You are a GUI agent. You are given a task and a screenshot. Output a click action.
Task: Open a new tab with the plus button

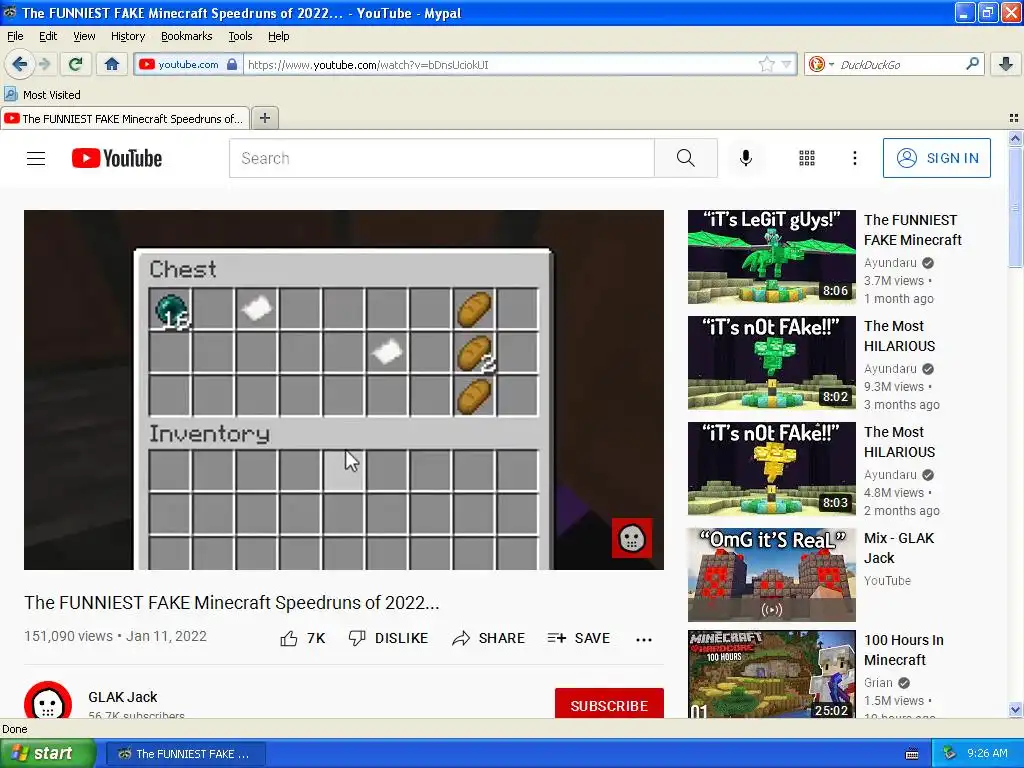pos(264,118)
